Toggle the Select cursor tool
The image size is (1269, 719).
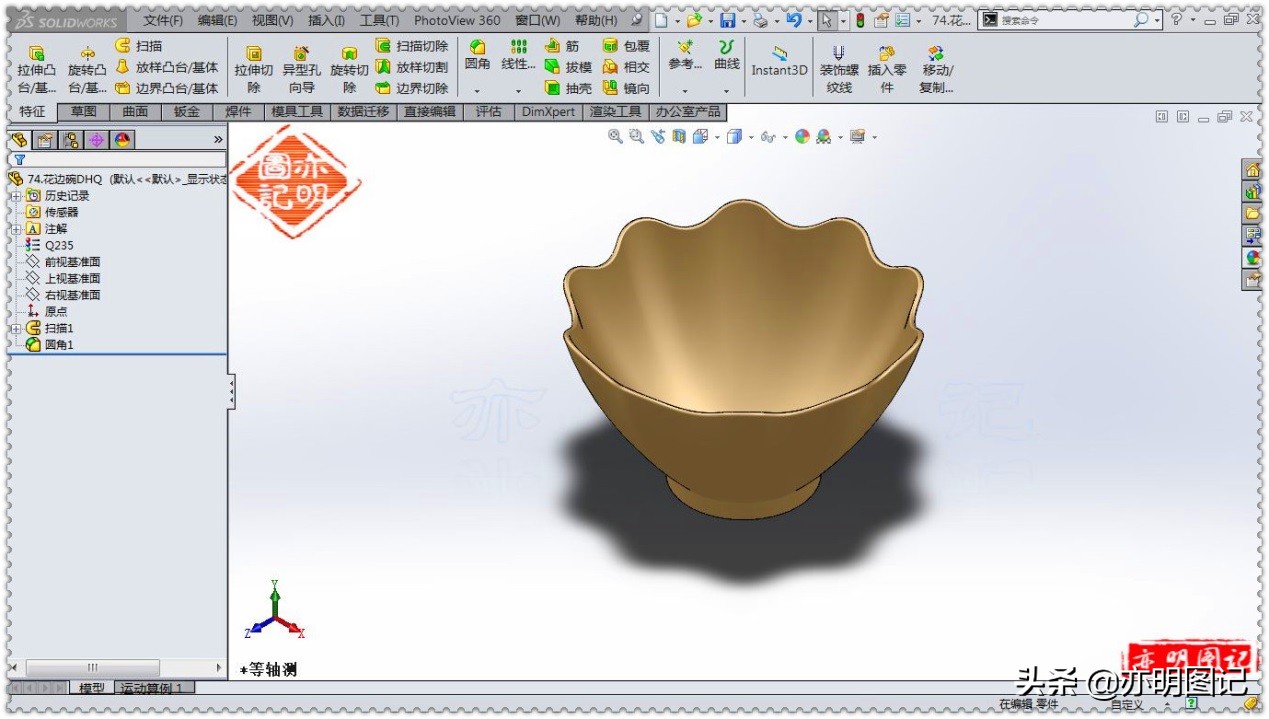(x=826, y=20)
